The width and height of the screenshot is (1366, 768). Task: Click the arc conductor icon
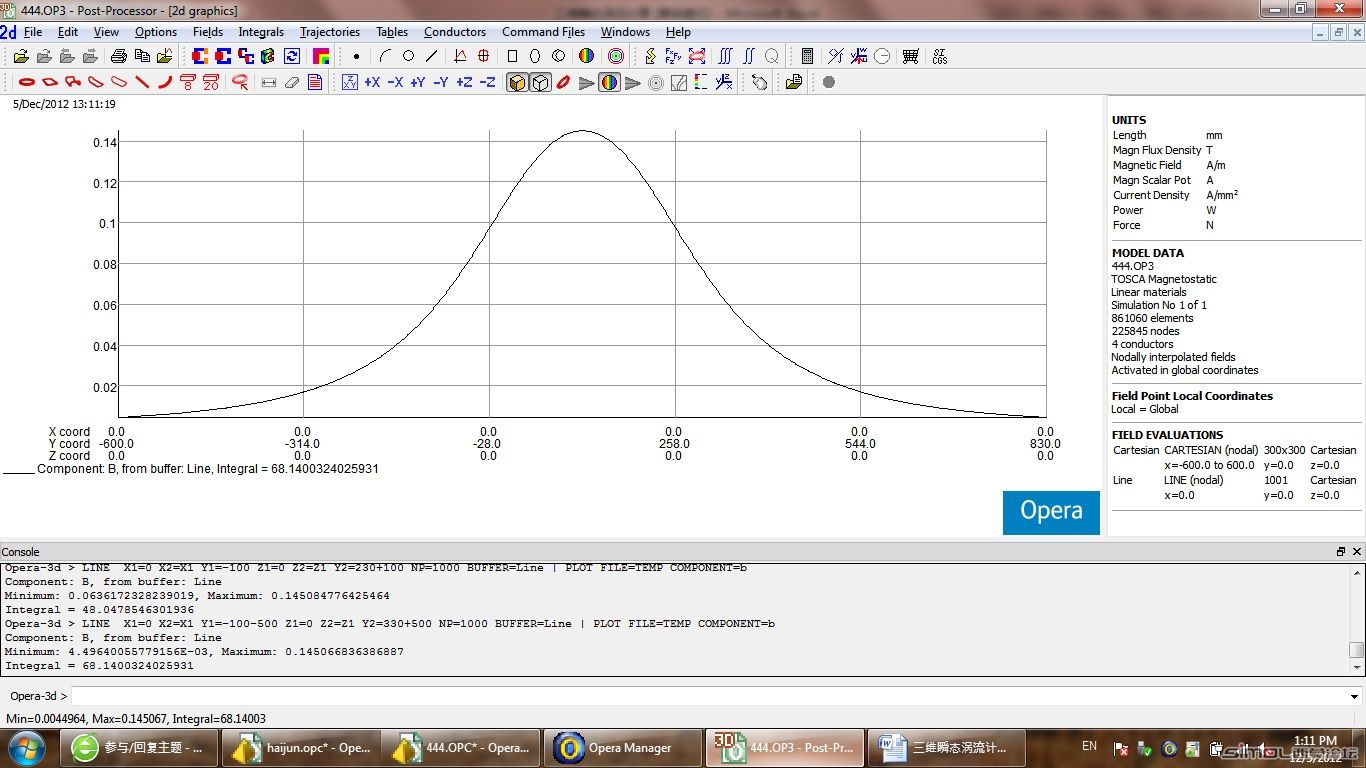165,82
